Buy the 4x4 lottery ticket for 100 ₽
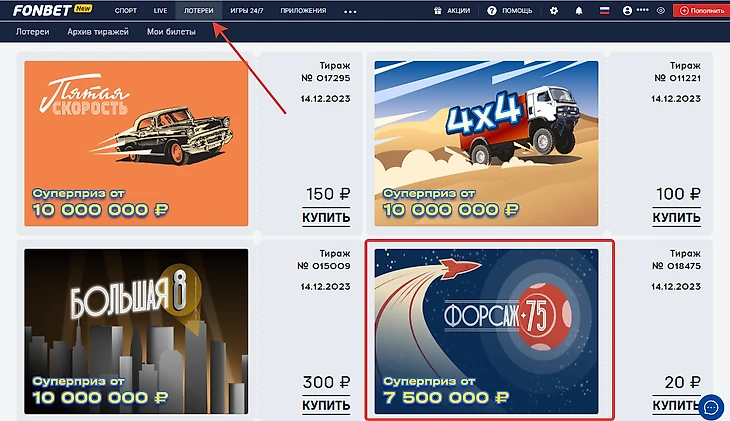 pyautogui.click(x=676, y=217)
